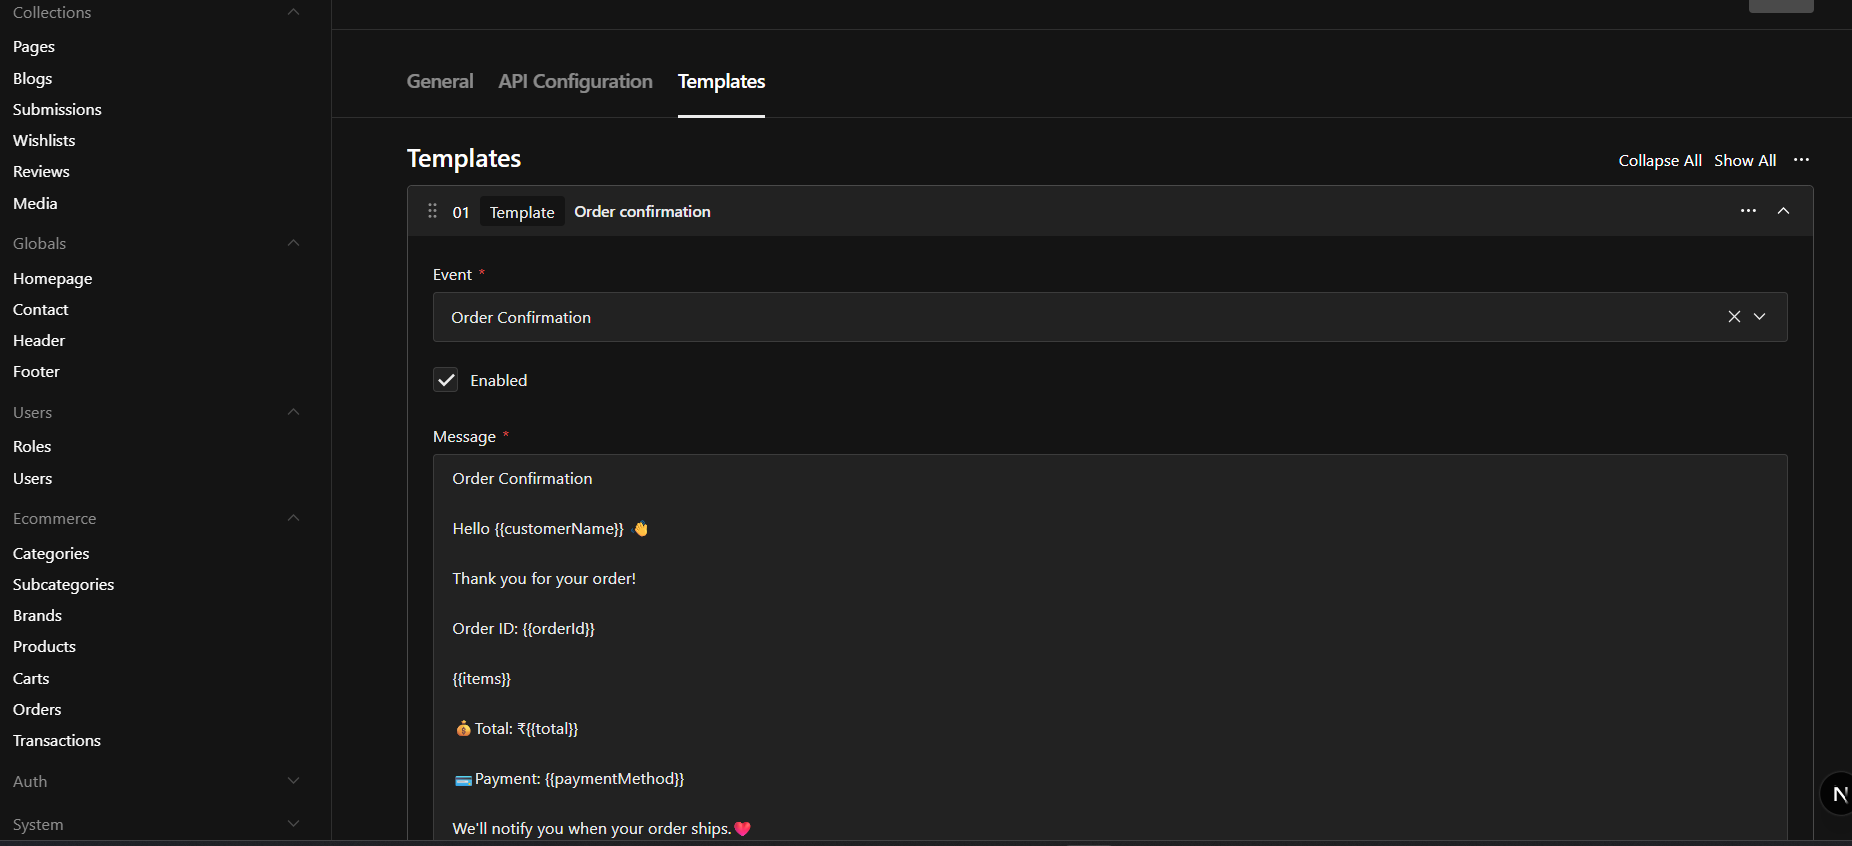
Task: Collapse the Collections sidebar group
Action: pos(293,12)
